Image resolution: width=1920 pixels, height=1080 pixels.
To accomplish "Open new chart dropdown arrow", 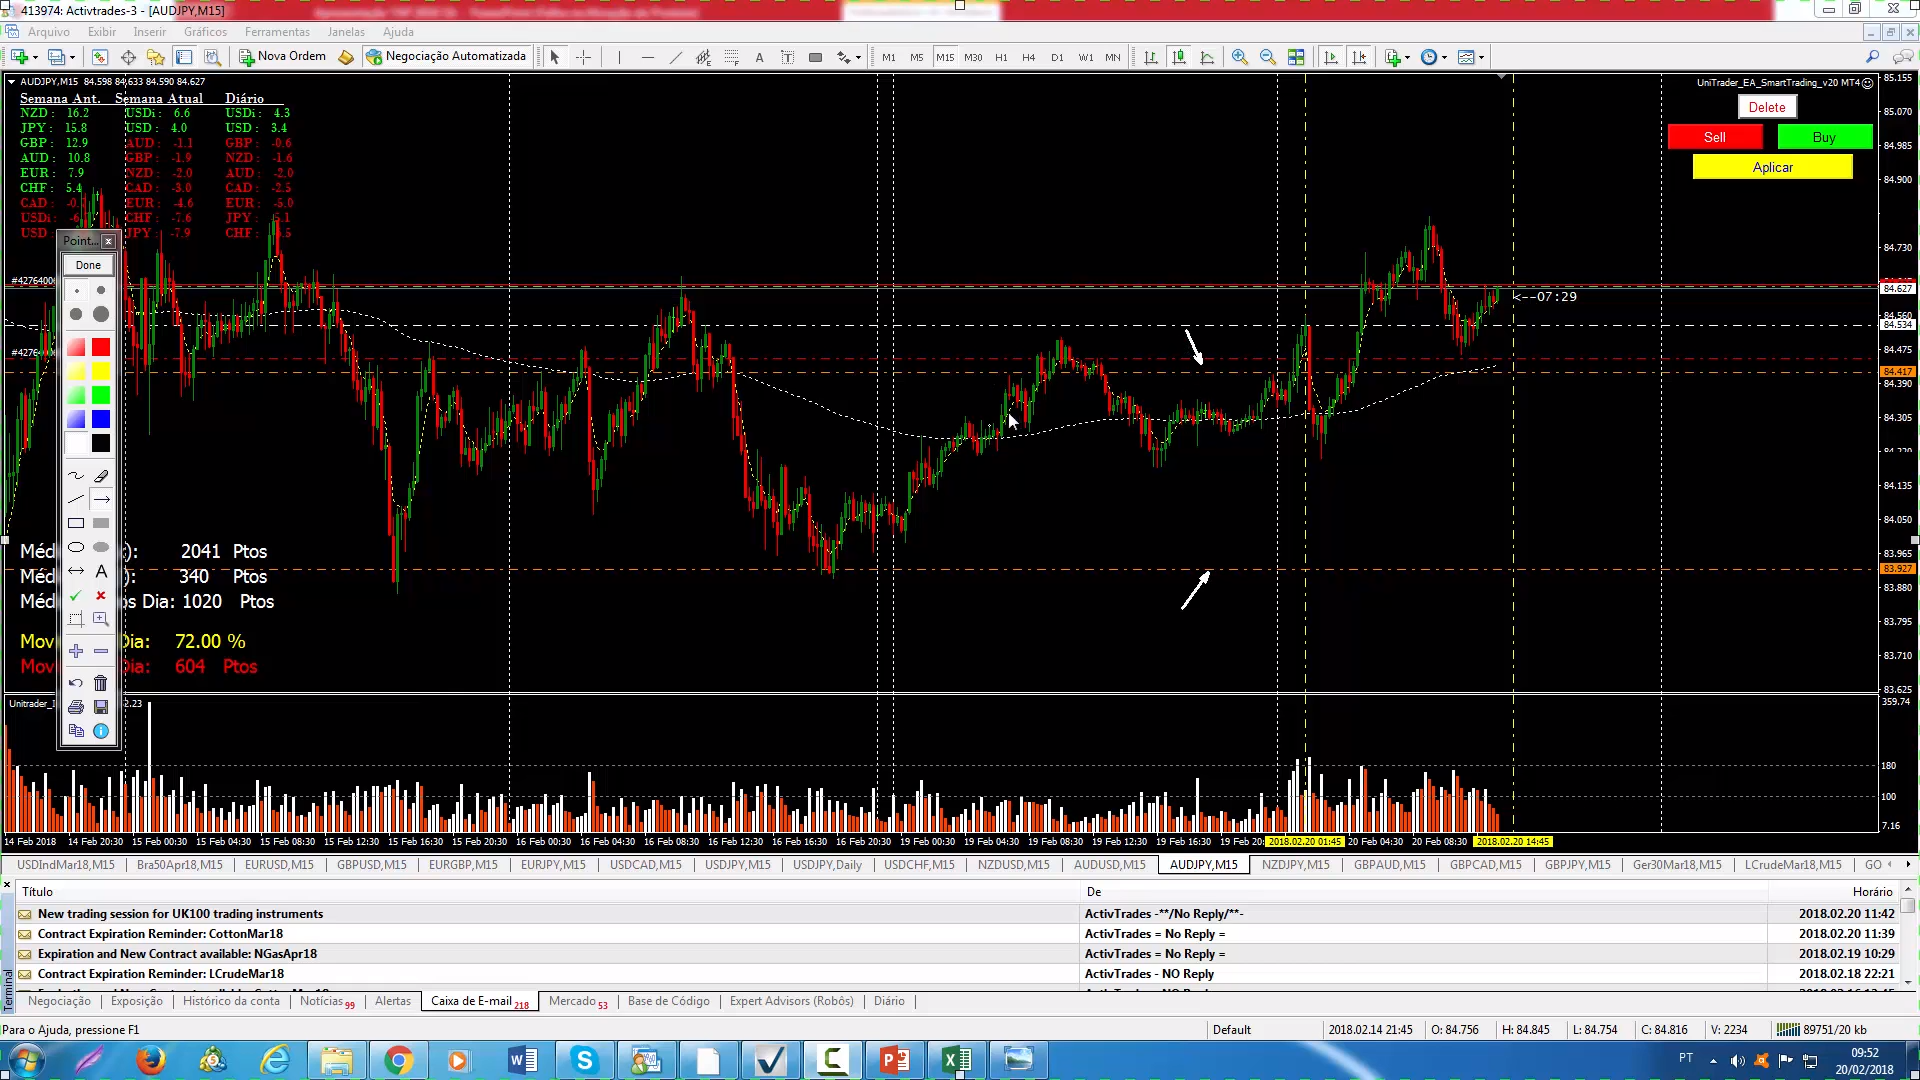I will pyautogui.click(x=36, y=57).
